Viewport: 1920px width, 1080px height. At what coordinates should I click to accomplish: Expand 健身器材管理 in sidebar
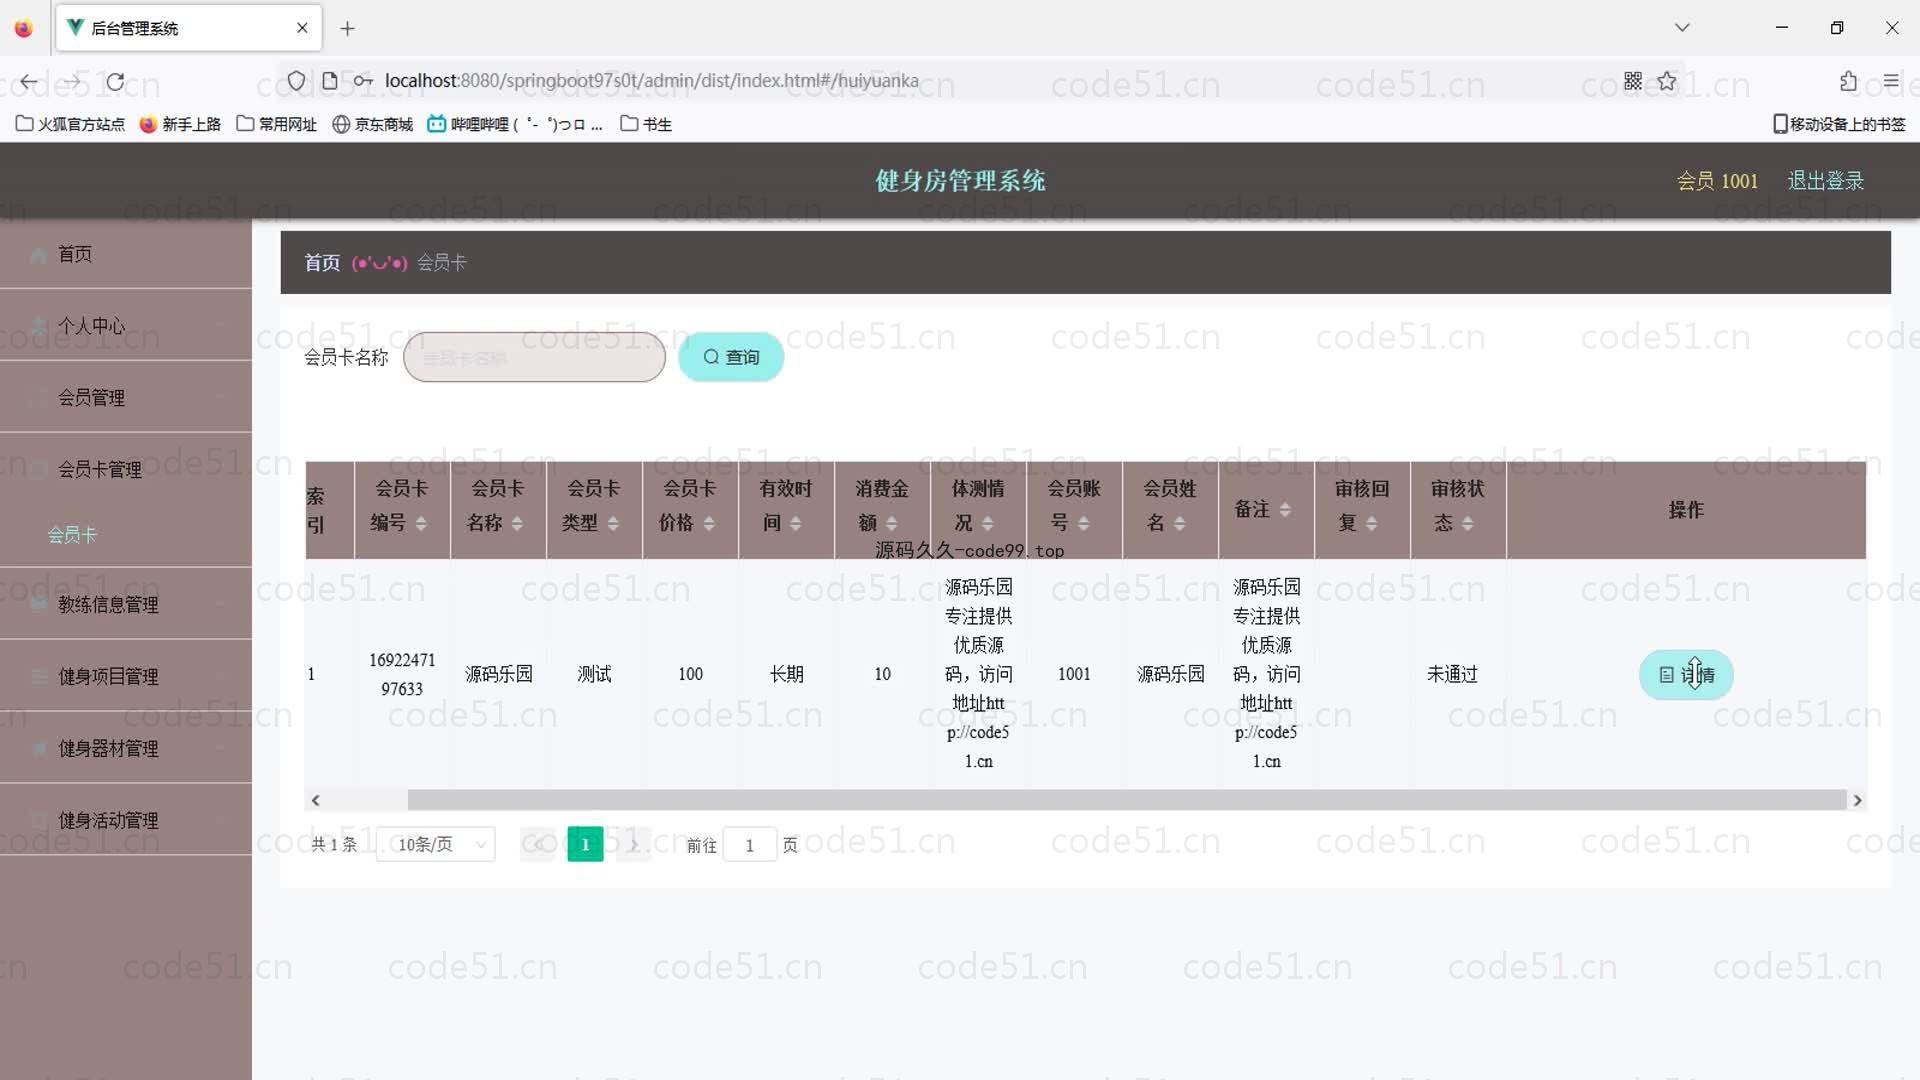click(126, 749)
